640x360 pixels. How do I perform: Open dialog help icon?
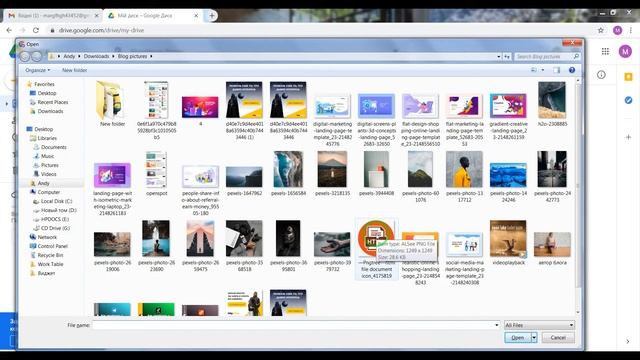(x=572, y=70)
